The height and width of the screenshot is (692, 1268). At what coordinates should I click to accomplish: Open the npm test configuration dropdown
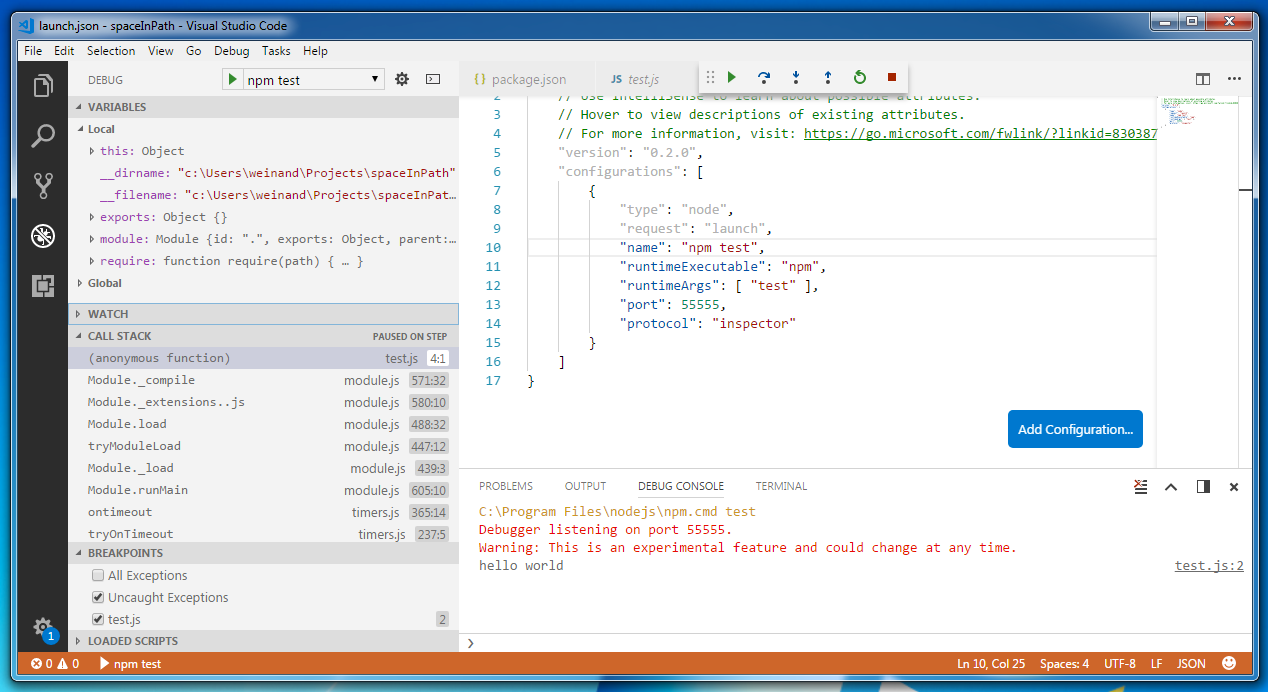point(374,78)
